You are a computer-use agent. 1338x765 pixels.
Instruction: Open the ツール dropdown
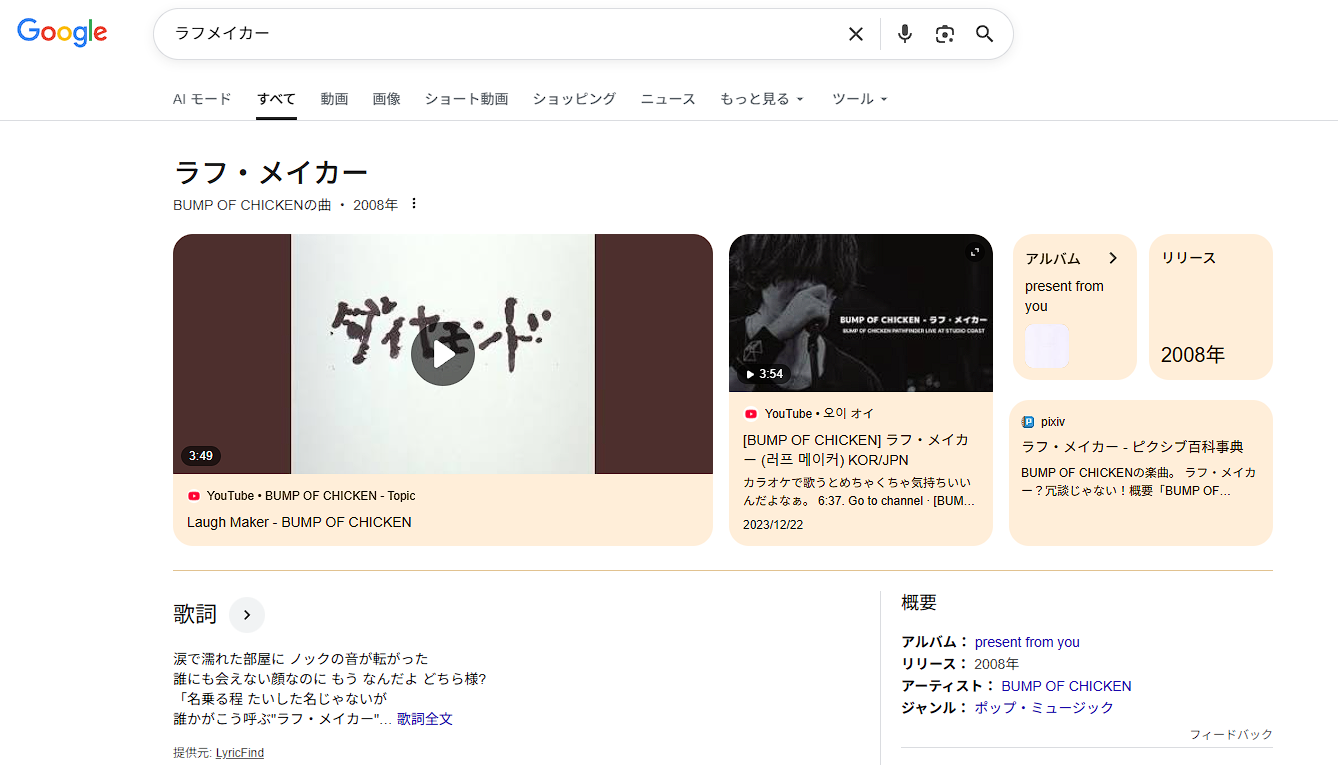click(859, 99)
